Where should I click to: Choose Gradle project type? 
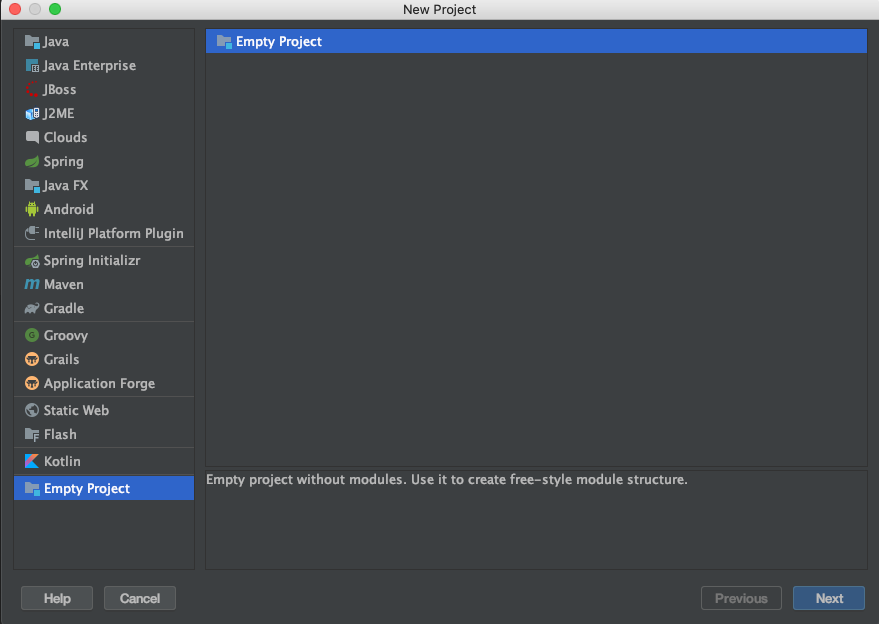pyautogui.click(x=104, y=308)
